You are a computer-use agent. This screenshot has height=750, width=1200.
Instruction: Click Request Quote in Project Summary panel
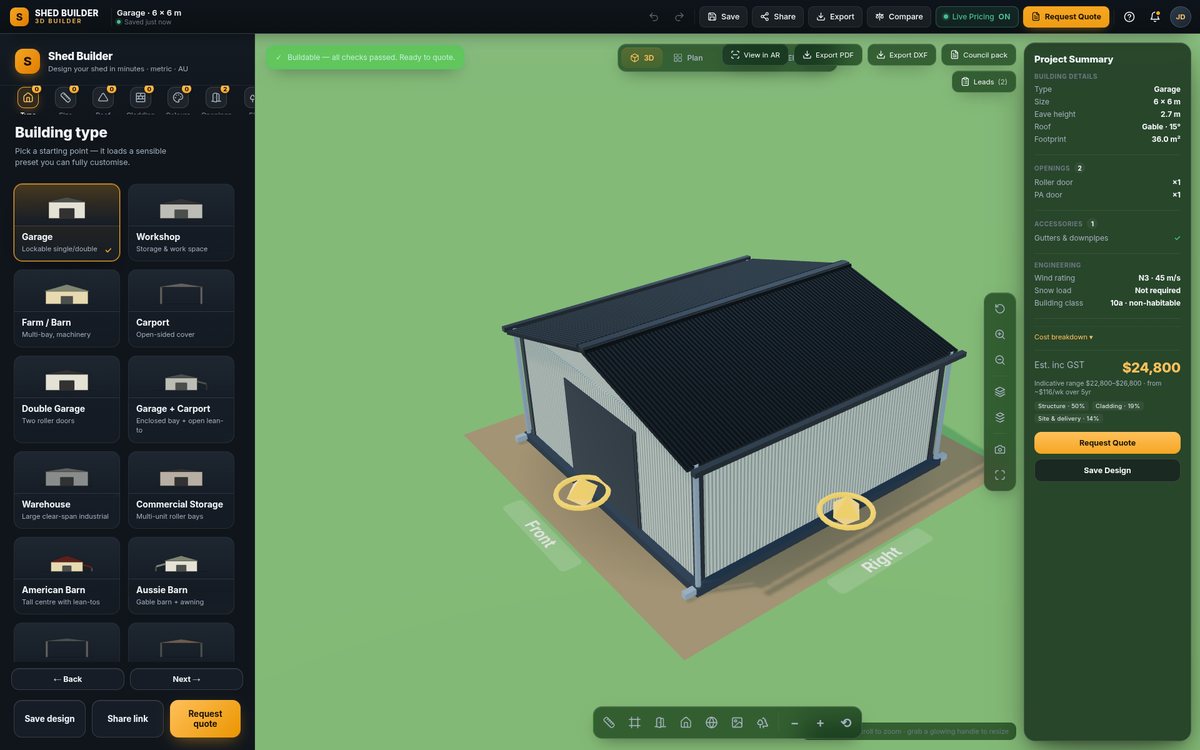pyautogui.click(x=1107, y=443)
